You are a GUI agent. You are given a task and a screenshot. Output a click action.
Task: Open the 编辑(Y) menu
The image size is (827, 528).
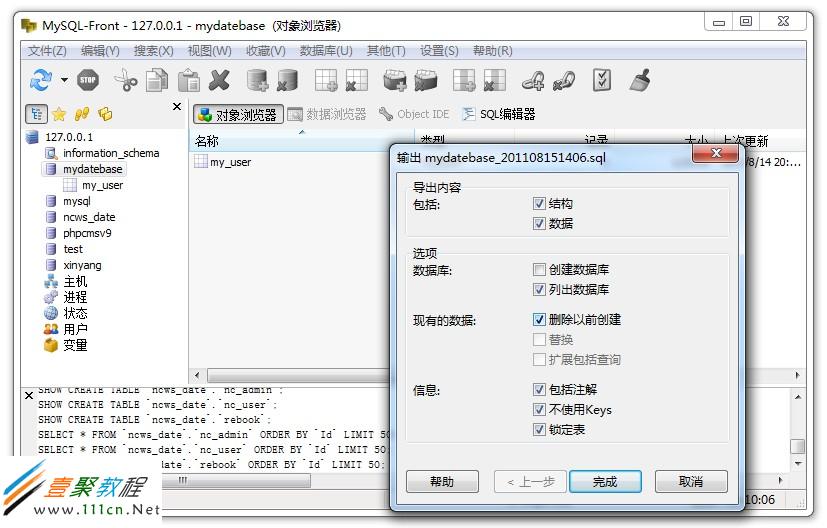(100, 51)
